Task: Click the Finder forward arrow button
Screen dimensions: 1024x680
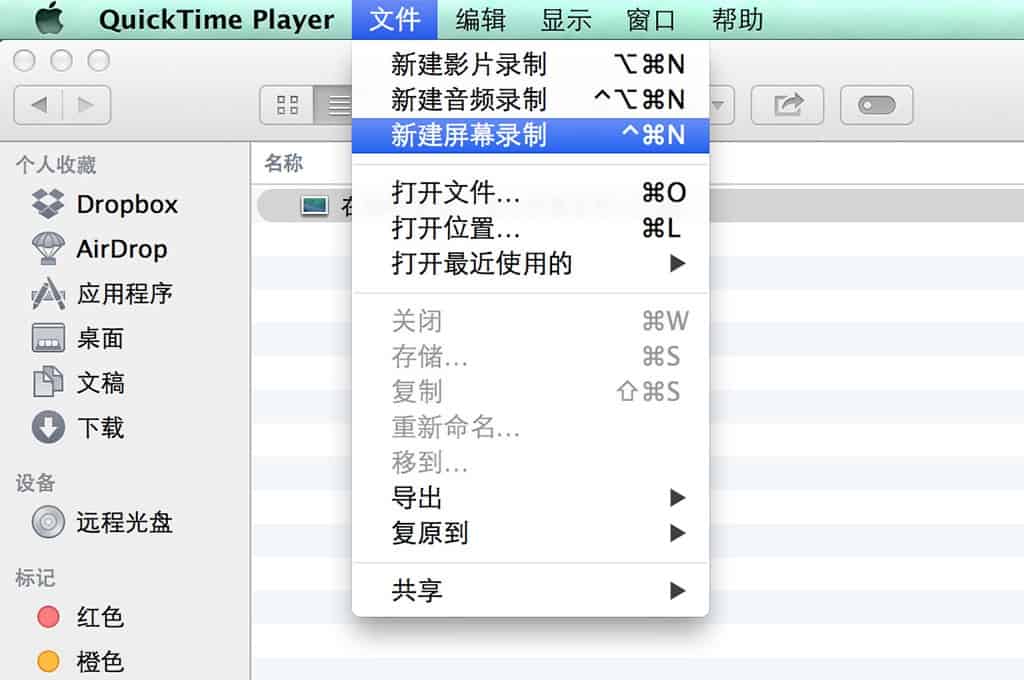Action: point(86,105)
